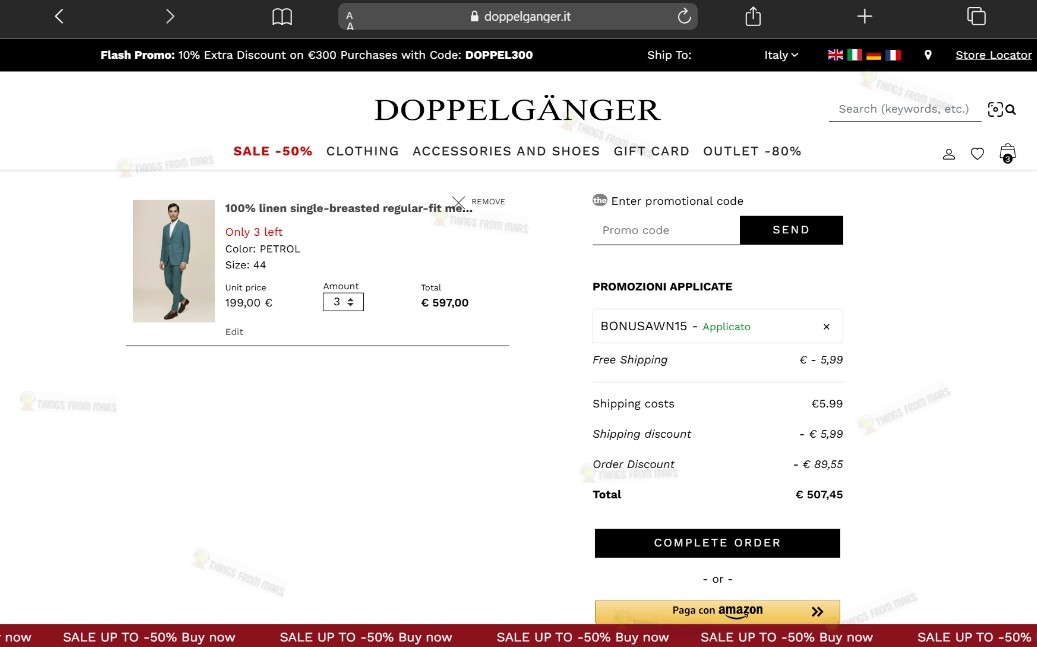Open the GIFT CARD menu

[x=651, y=151]
